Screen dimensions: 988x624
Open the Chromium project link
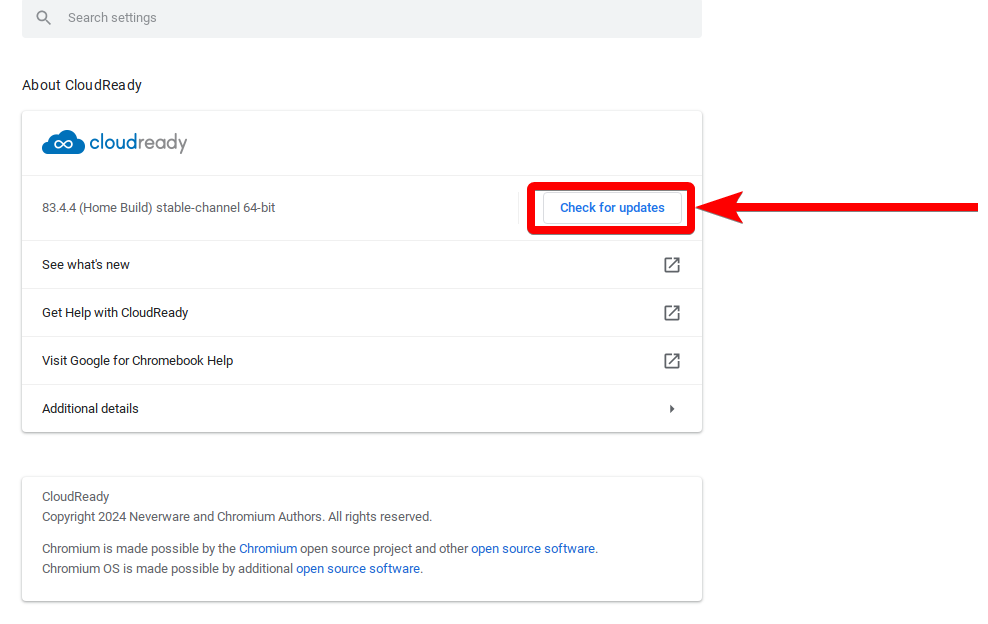(268, 549)
